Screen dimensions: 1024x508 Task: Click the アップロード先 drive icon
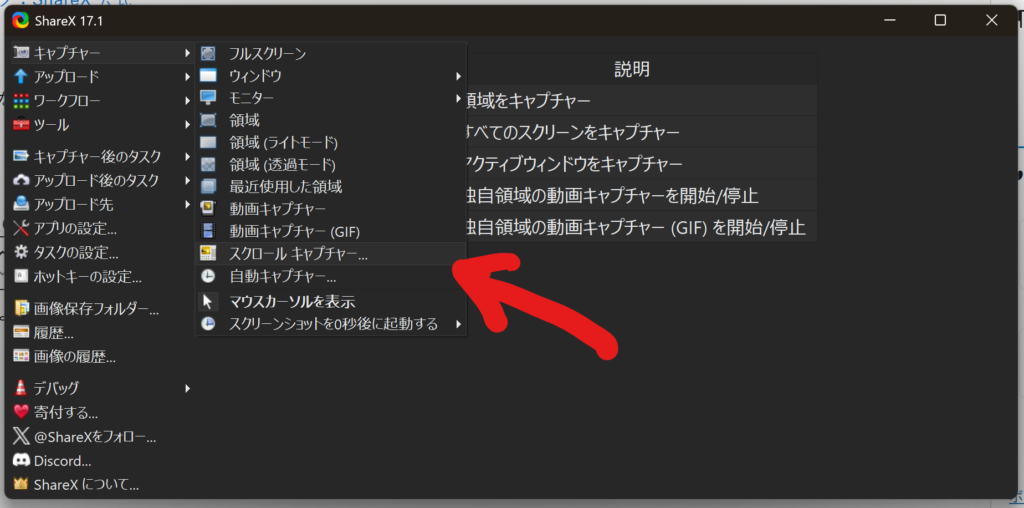pyautogui.click(x=21, y=204)
